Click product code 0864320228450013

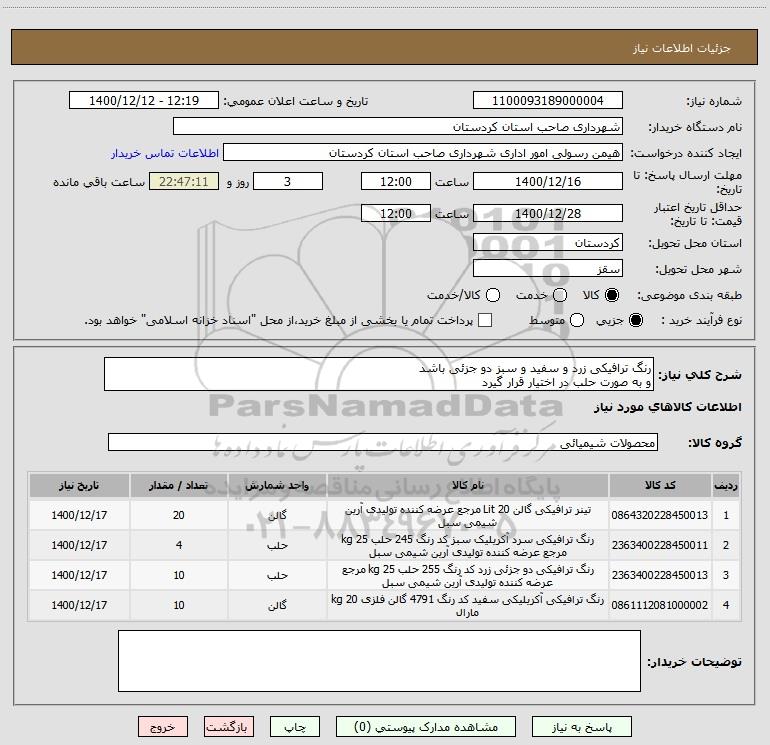click(x=660, y=515)
